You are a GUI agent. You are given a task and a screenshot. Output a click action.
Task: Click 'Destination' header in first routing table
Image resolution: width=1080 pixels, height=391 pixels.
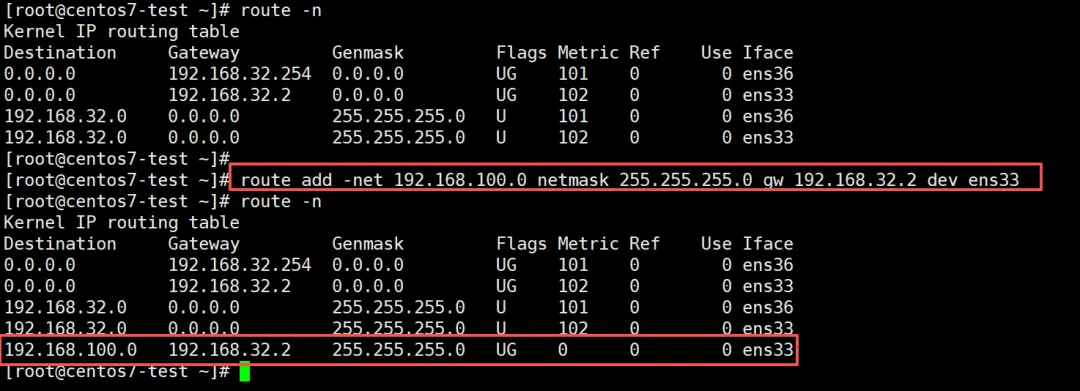[60, 53]
